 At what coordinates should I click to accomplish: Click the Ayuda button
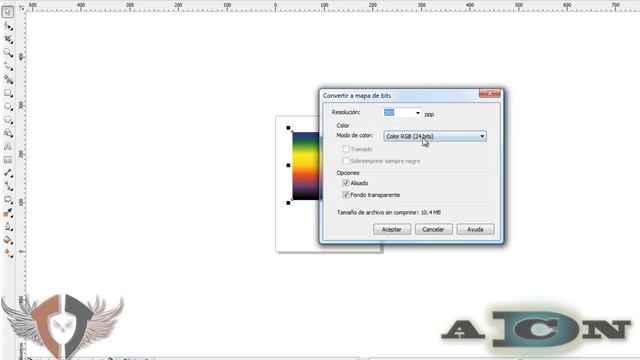coord(476,229)
